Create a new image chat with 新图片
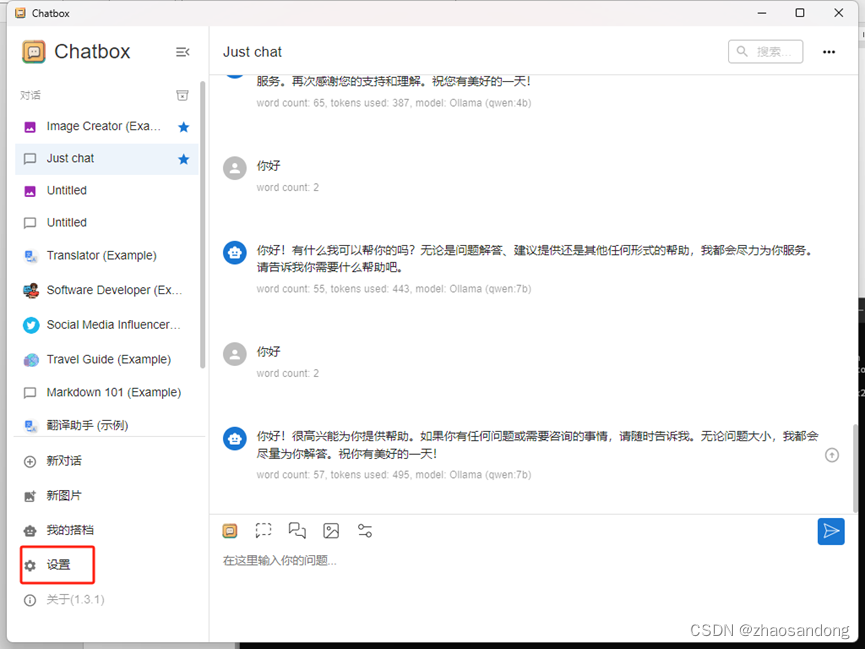 click(x=106, y=496)
